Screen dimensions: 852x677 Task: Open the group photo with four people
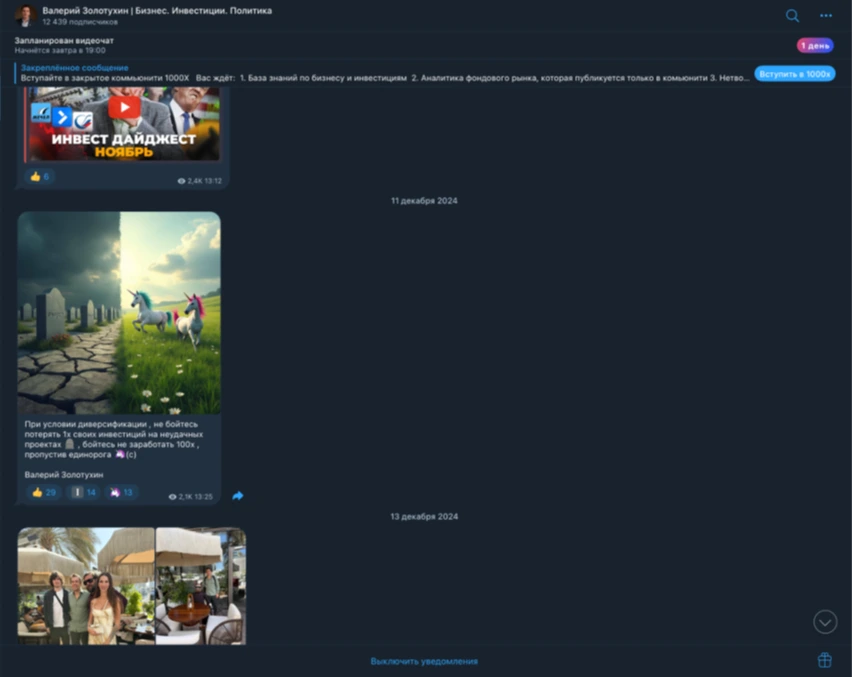point(86,586)
